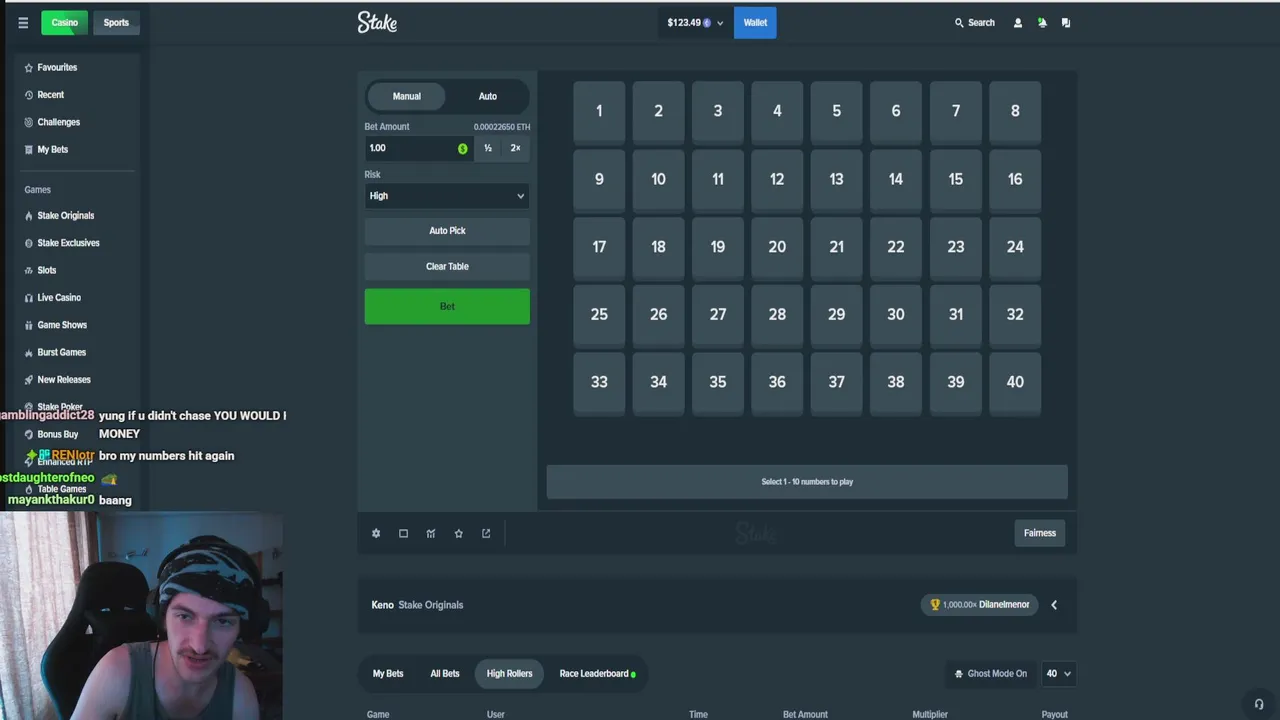This screenshot has height=720, width=1280.
Task: Click the Auto Pick button
Action: pos(447,231)
